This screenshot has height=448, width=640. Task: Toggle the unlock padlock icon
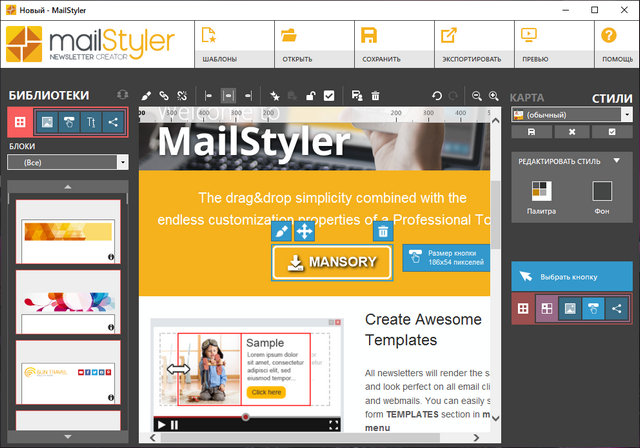coord(311,96)
